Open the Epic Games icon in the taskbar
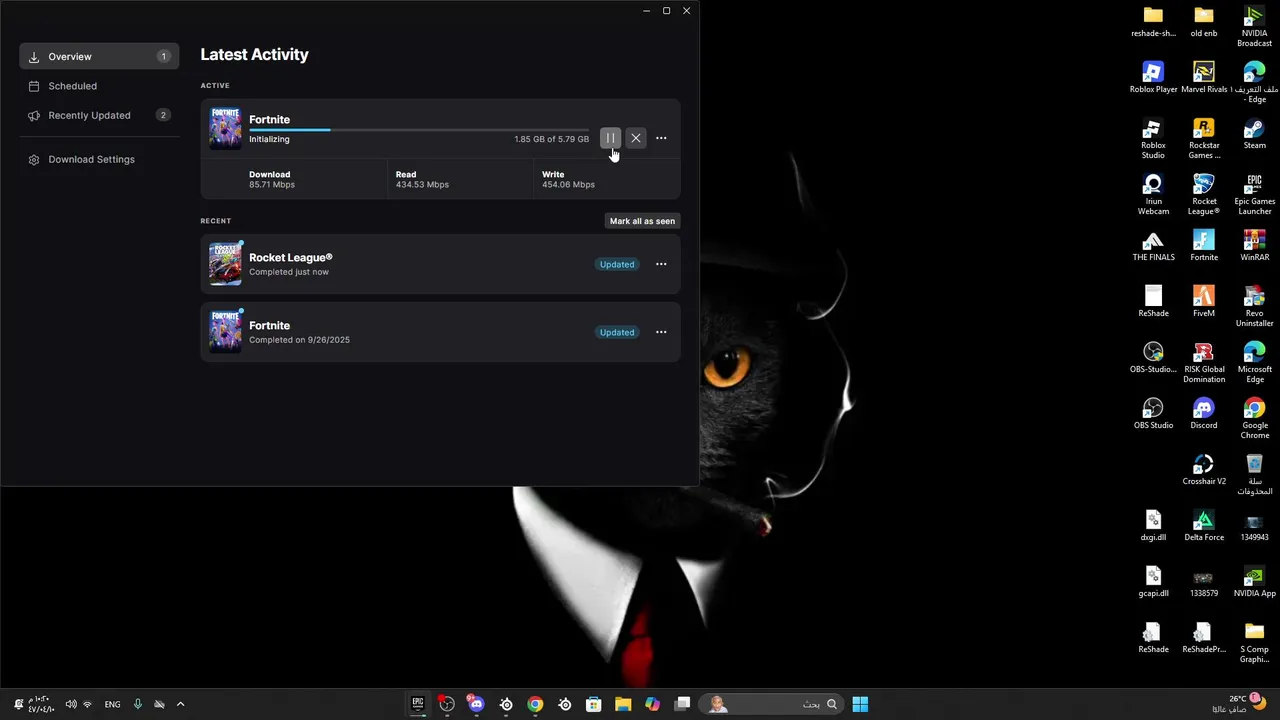1280x720 pixels. tap(418, 704)
